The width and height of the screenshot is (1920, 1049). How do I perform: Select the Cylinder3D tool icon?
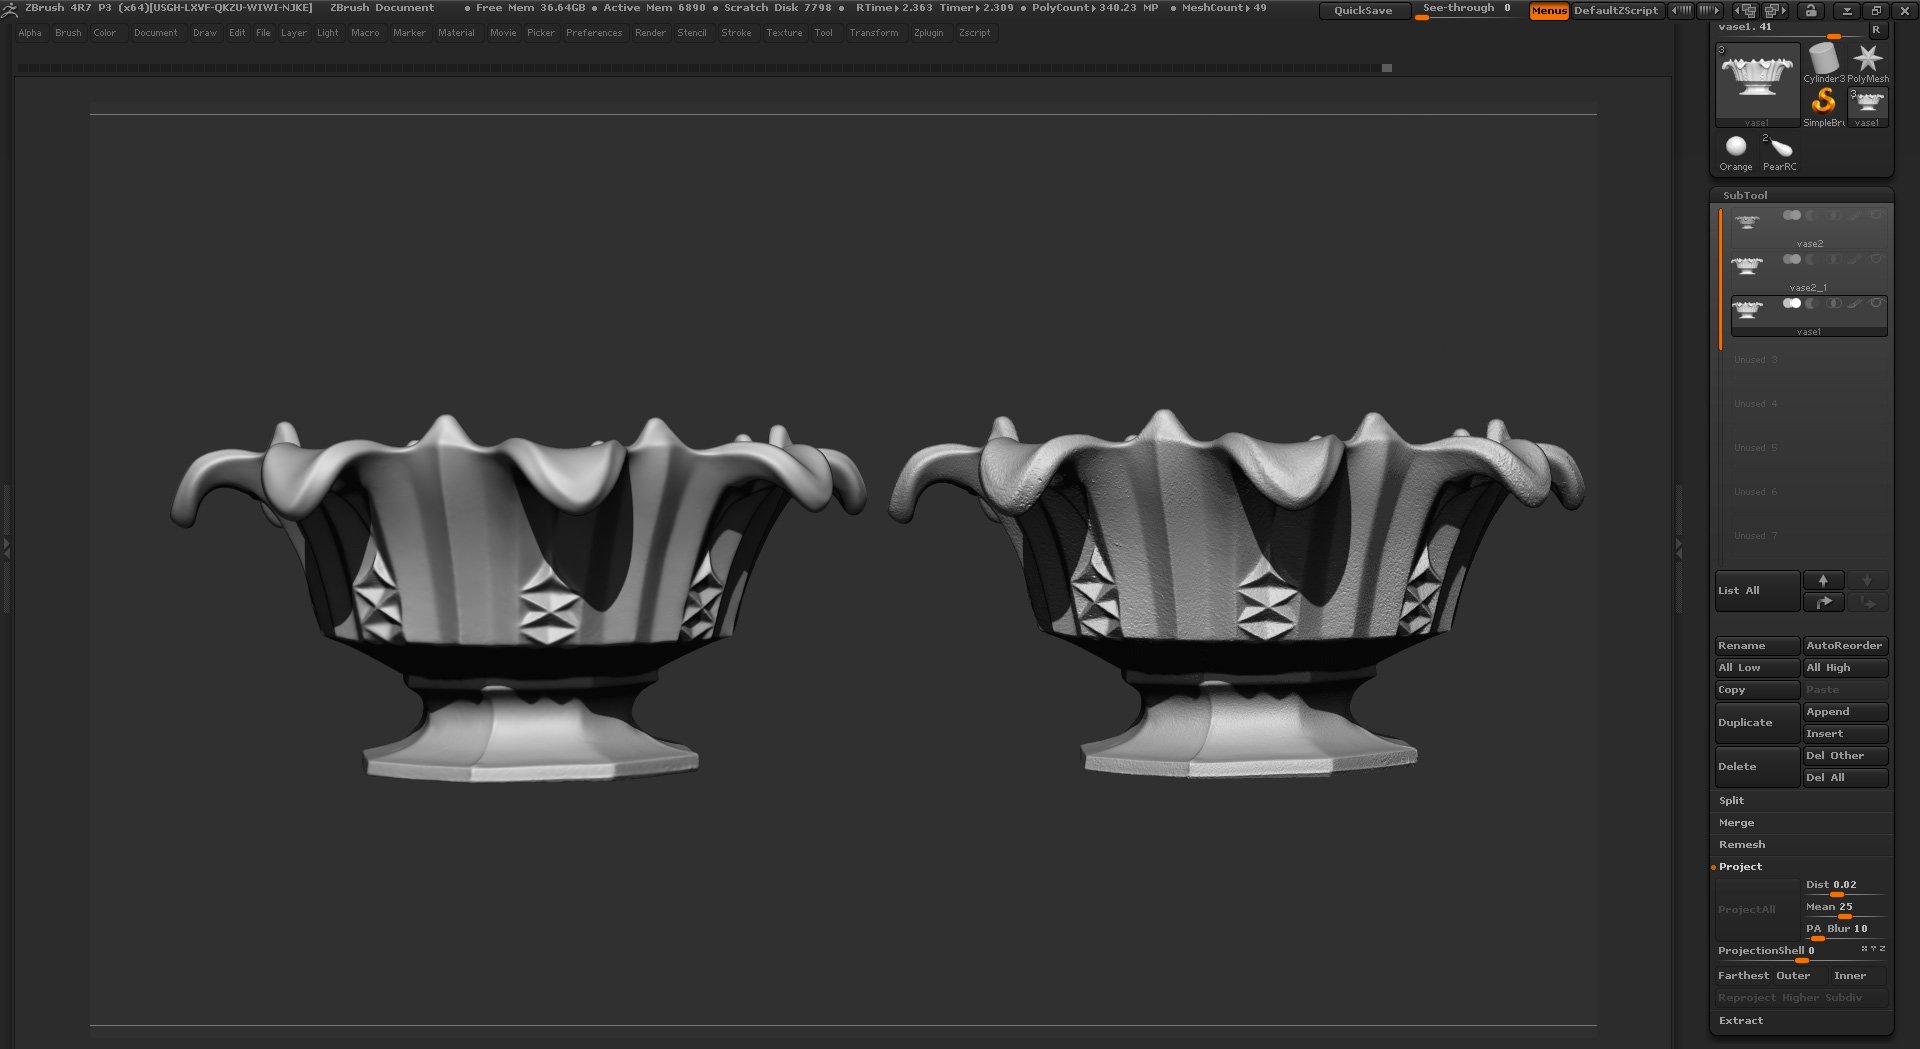point(1822,62)
